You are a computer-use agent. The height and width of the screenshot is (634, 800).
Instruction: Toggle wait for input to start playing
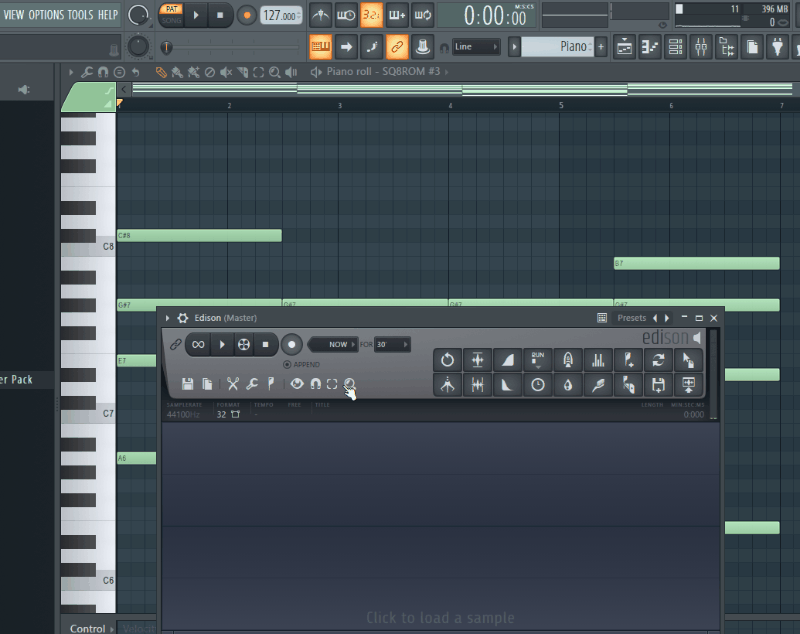coord(346,15)
